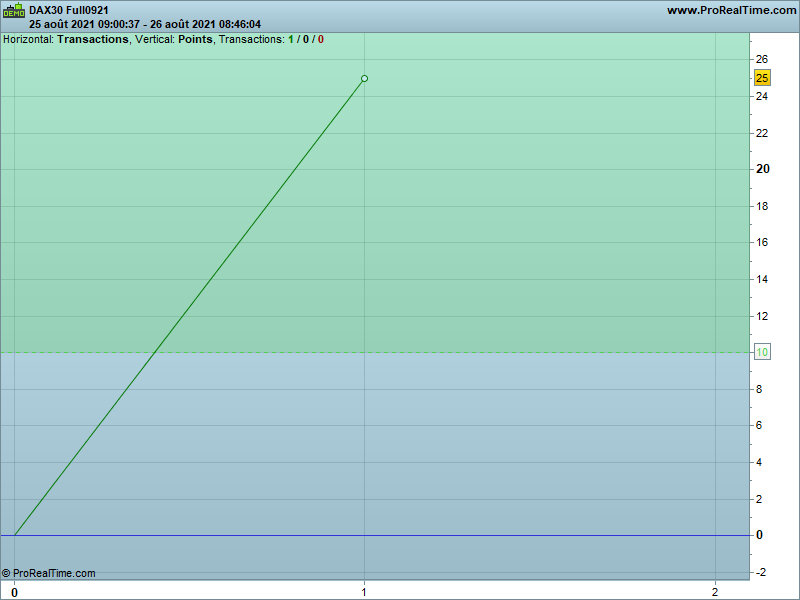The width and height of the screenshot is (800, 600).
Task: Click the y-axis label '6'
Action: click(x=759, y=425)
